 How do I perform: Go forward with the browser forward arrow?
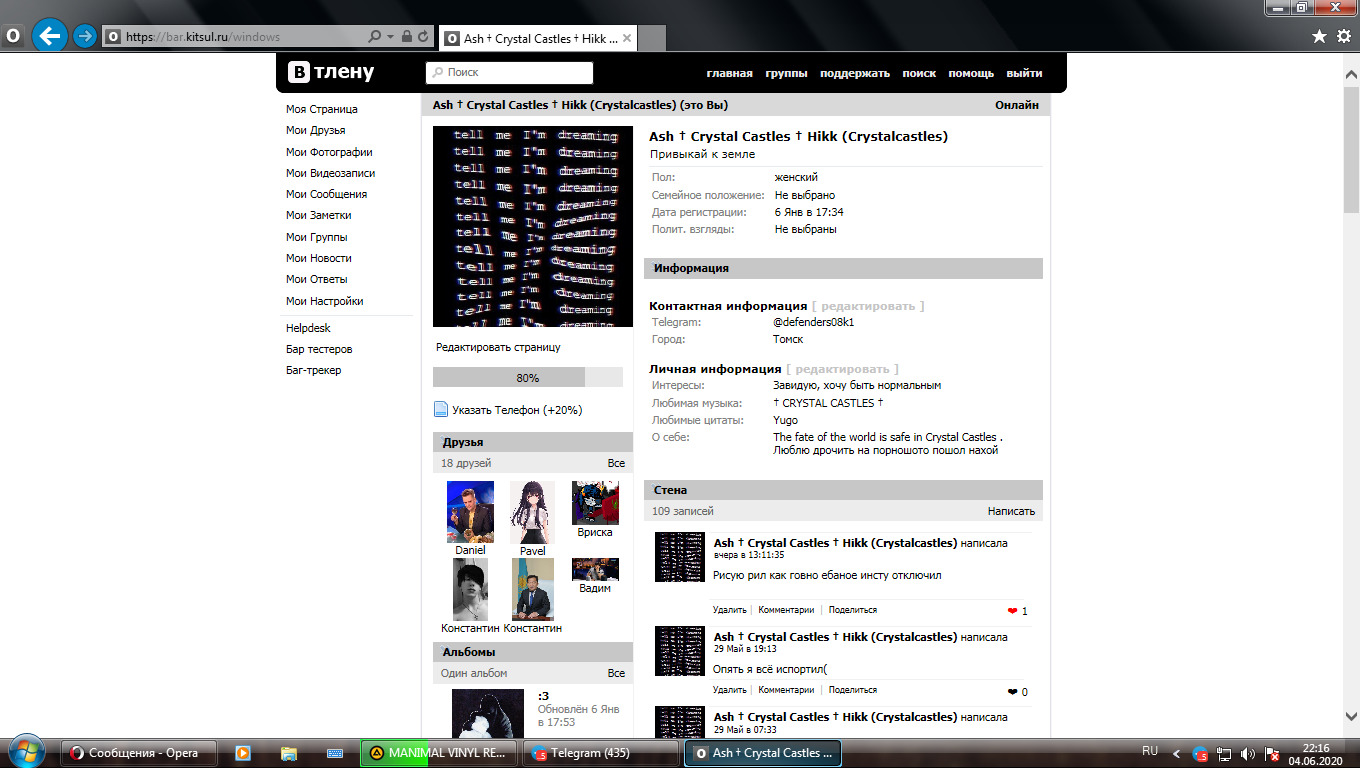click(x=85, y=36)
